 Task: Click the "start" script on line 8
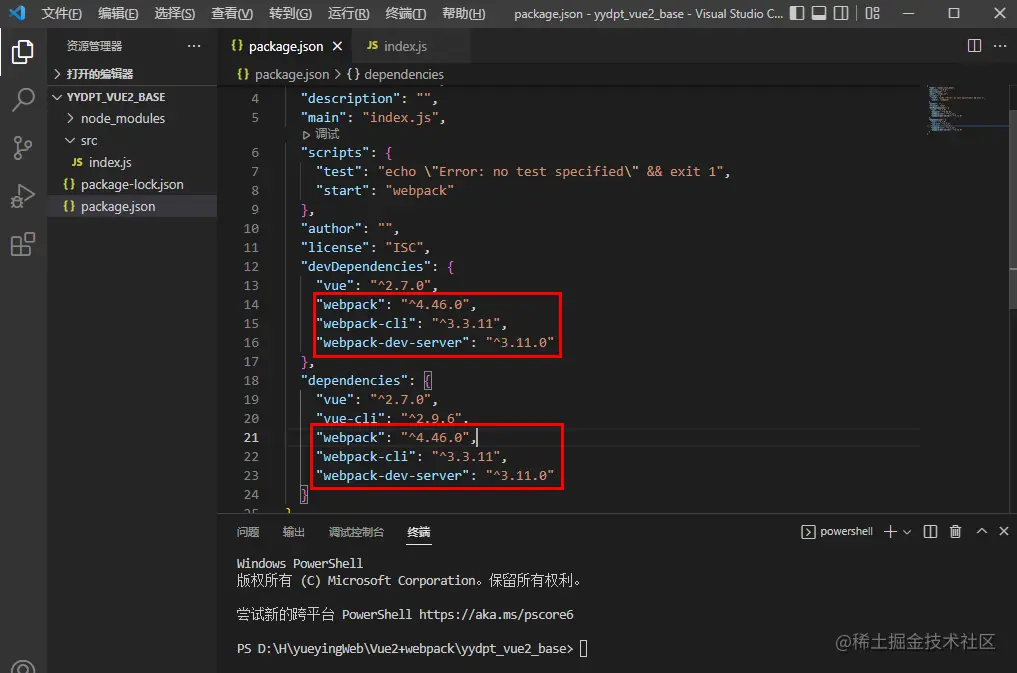pyautogui.click(x=342, y=191)
